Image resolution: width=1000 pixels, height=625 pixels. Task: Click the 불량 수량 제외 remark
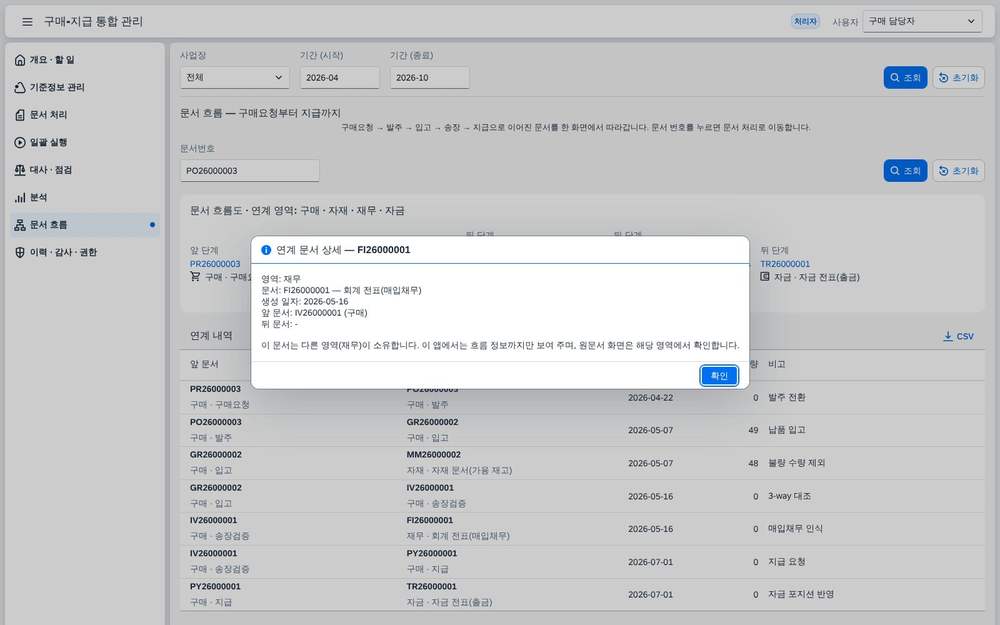(x=796, y=463)
